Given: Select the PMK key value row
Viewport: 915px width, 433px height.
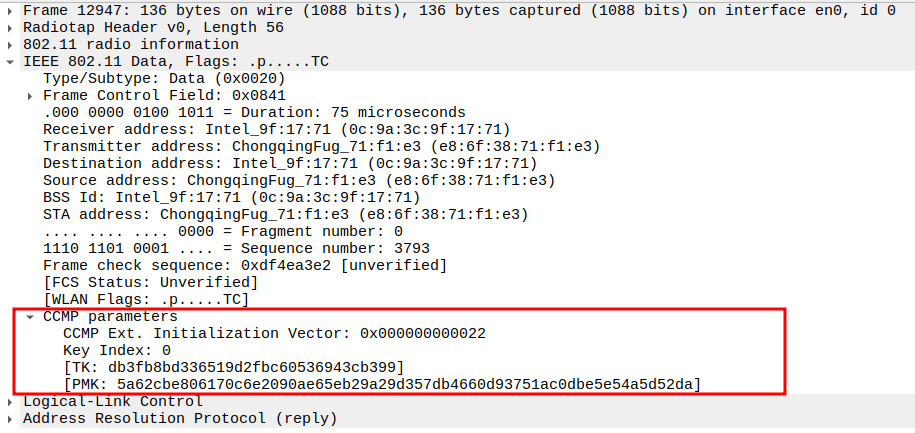Looking at the screenshot, I should [381, 385].
